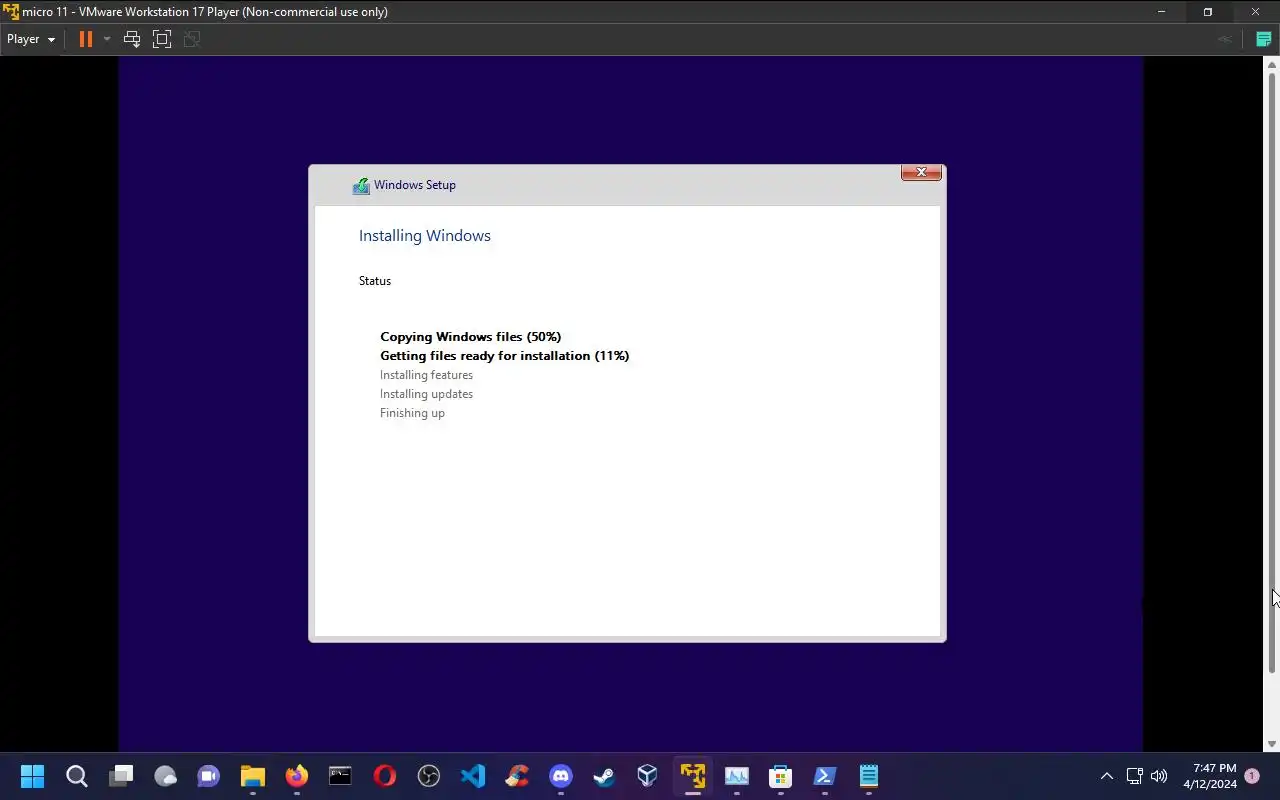Open CCleaner from the taskbar
The height and width of the screenshot is (800, 1280).
click(517, 776)
